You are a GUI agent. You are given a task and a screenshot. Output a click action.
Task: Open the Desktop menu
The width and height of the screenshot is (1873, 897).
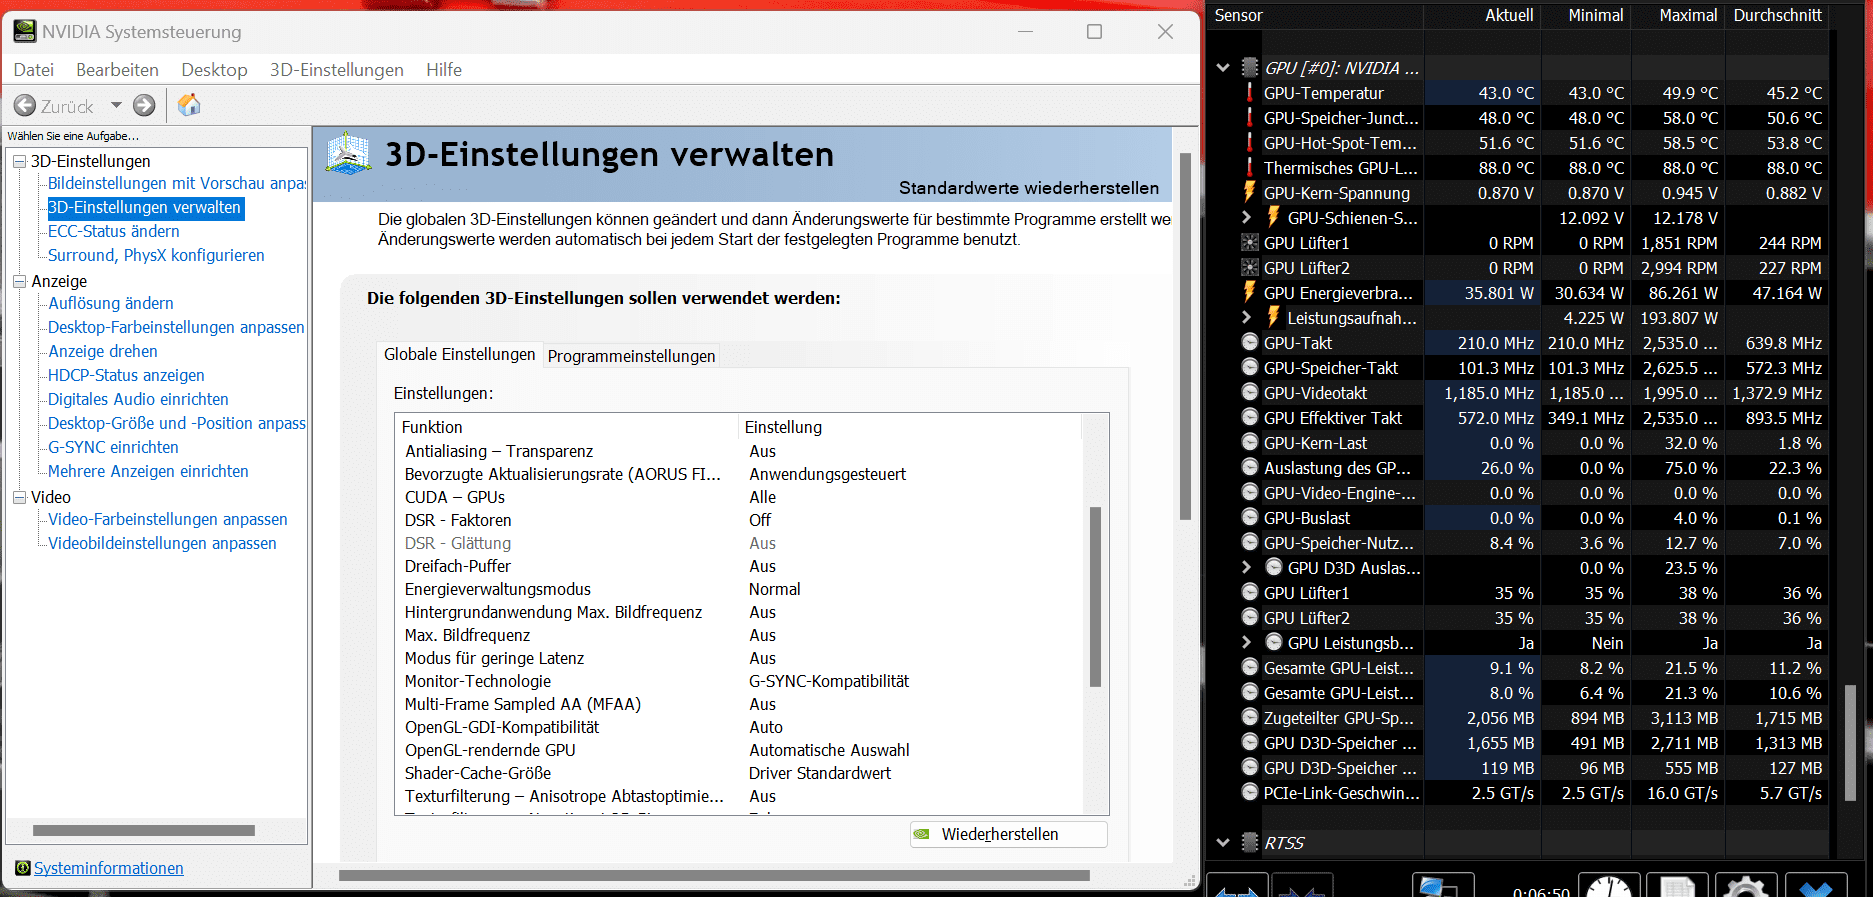pos(214,70)
